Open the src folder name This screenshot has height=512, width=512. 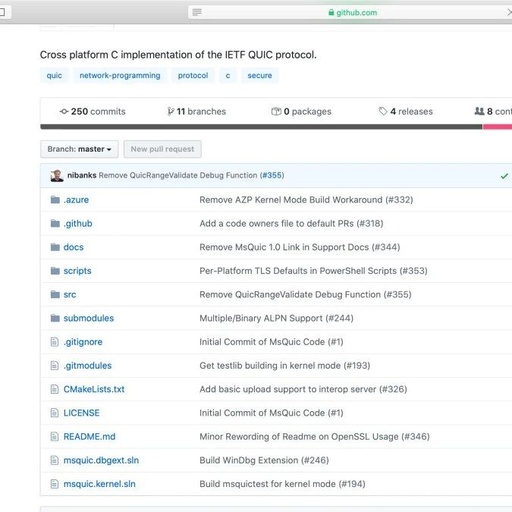70,294
